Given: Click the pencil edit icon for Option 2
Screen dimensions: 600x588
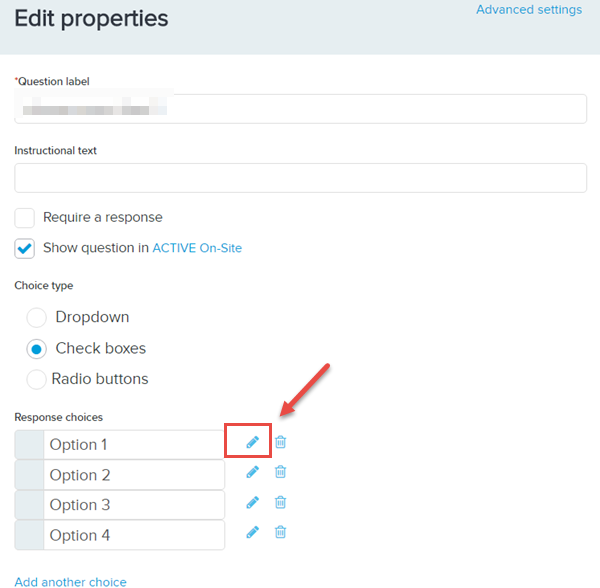Looking at the screenshot, I should pyautogui.click(x=252, y=472).
